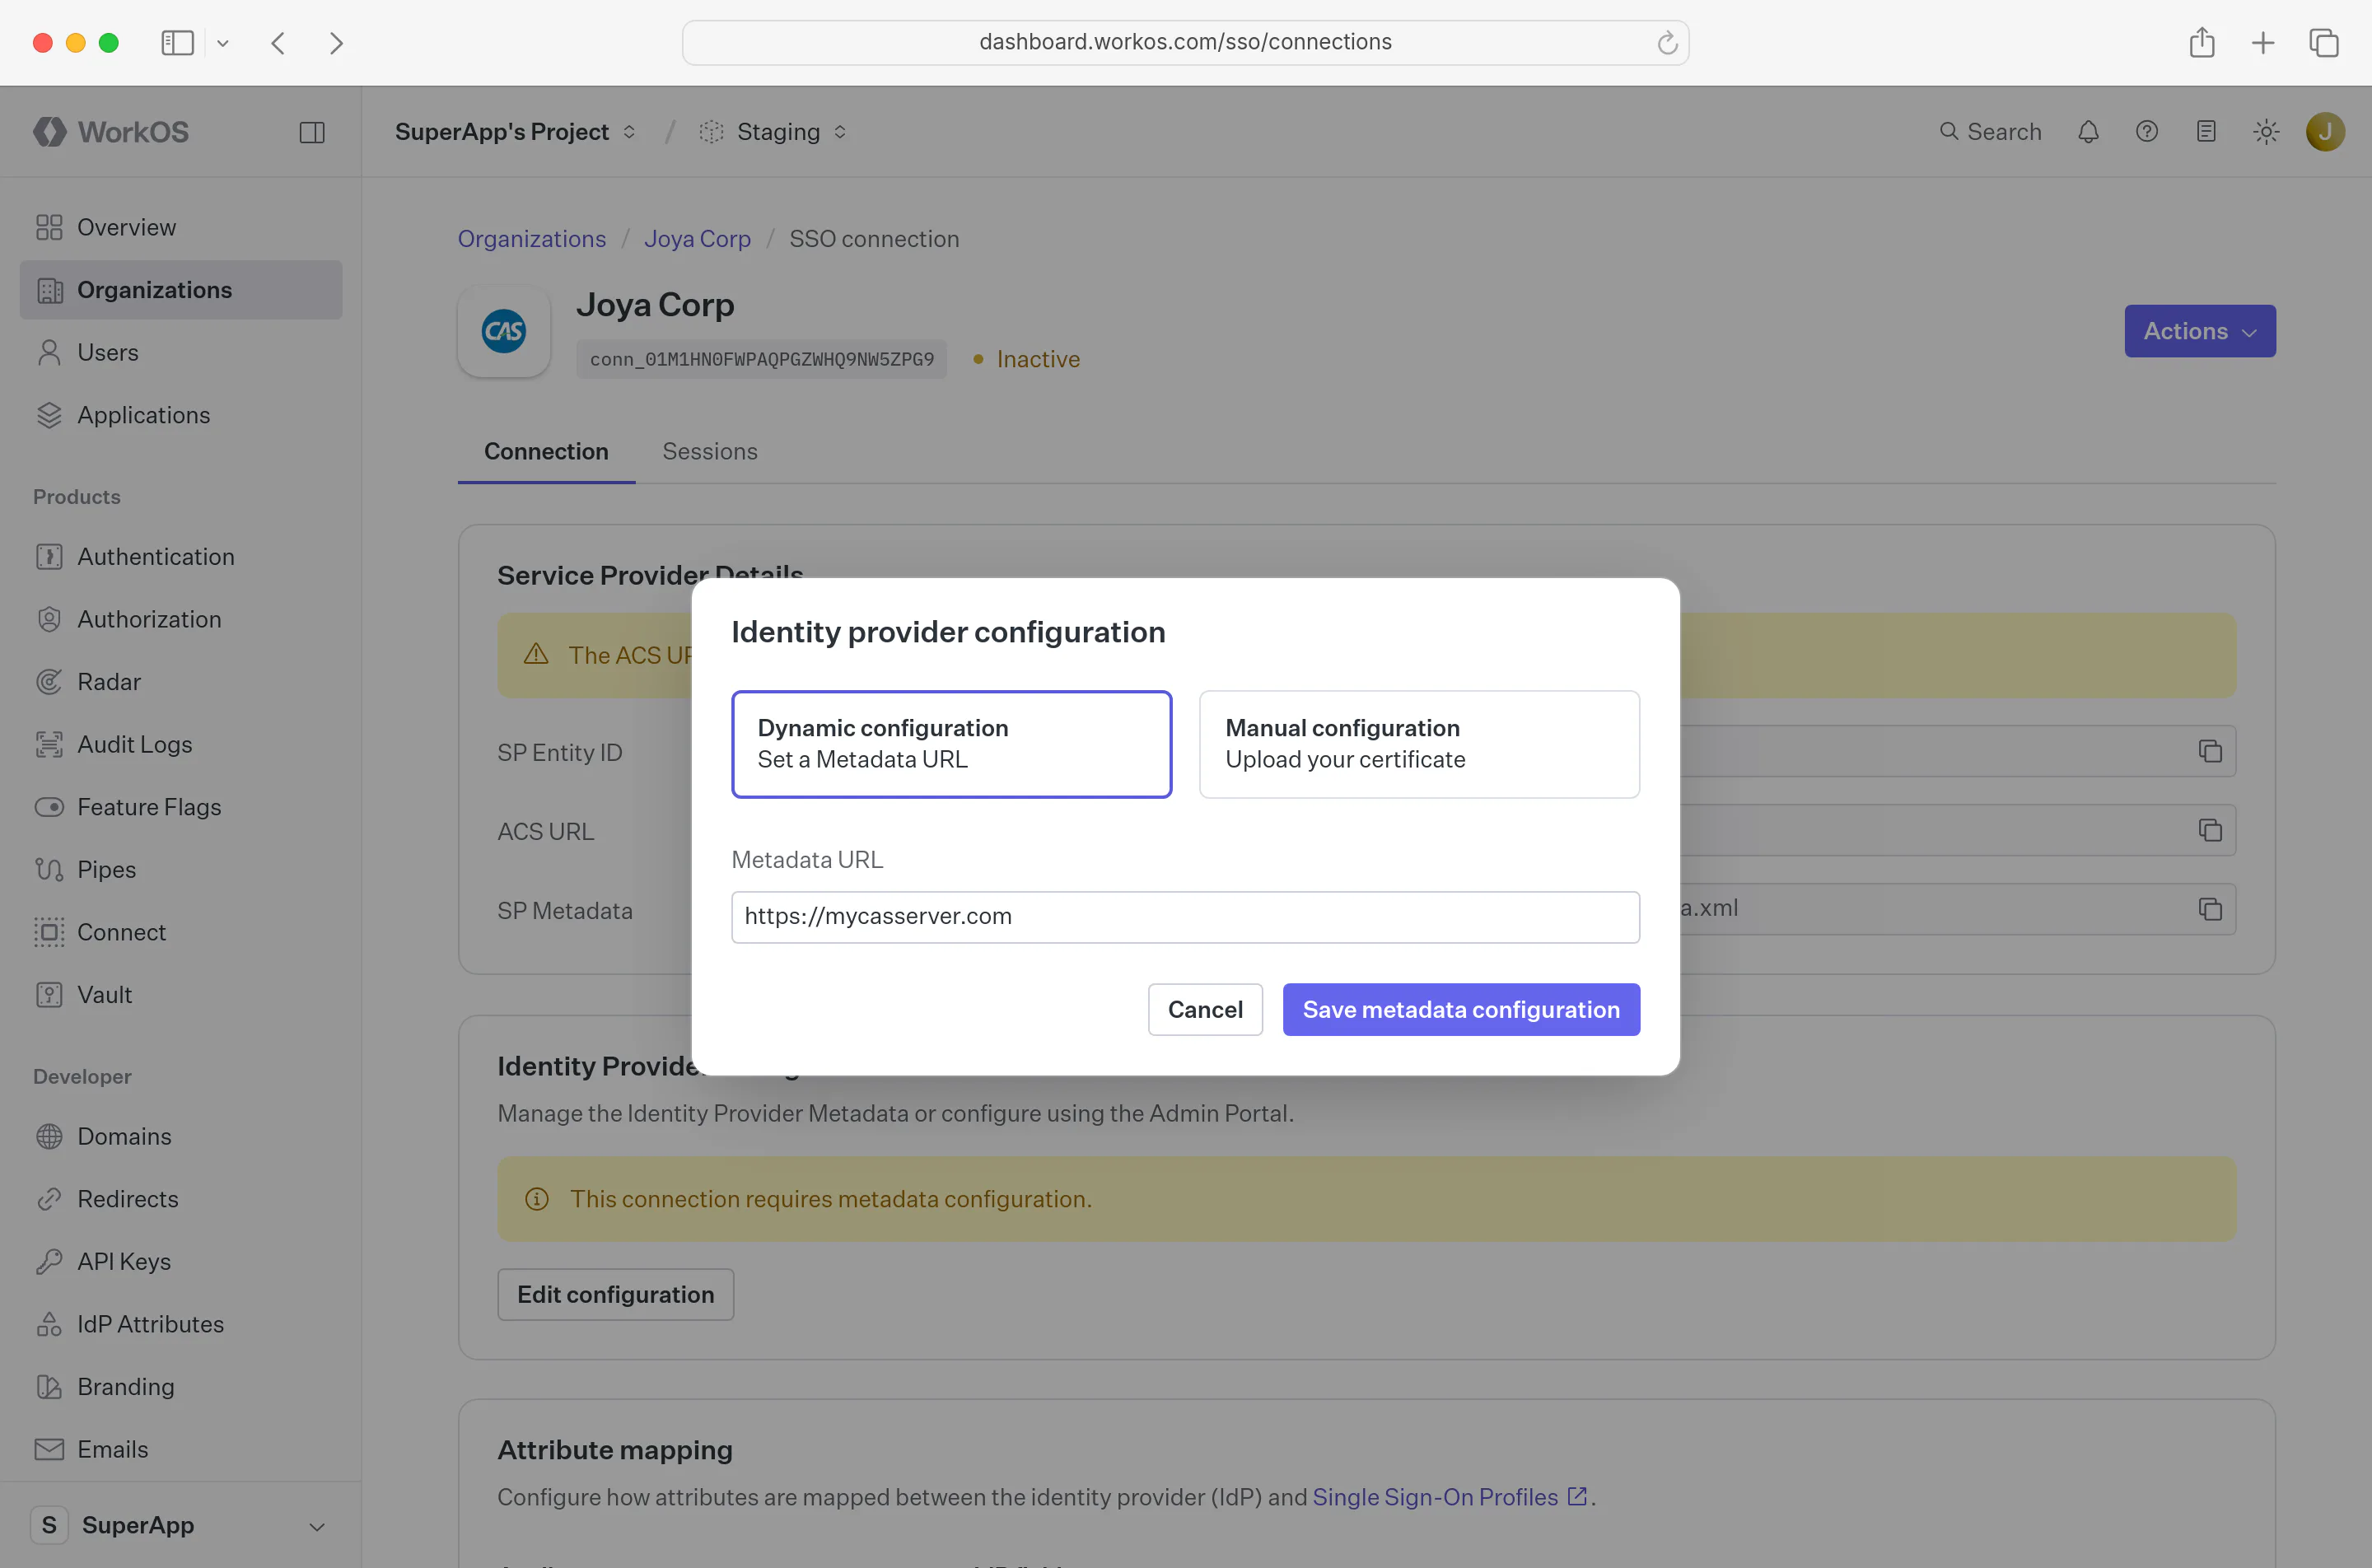Viewport: 2372px width, 1568px height.
Task: Open Safari tab group dropdown arrow
Action: [223, 43]
